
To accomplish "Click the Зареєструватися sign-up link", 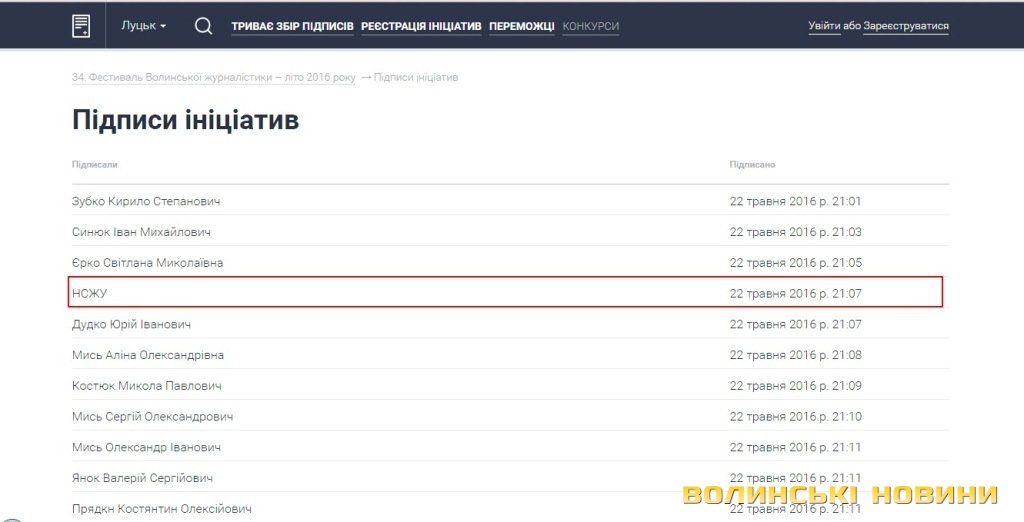I will pos(907,27).
